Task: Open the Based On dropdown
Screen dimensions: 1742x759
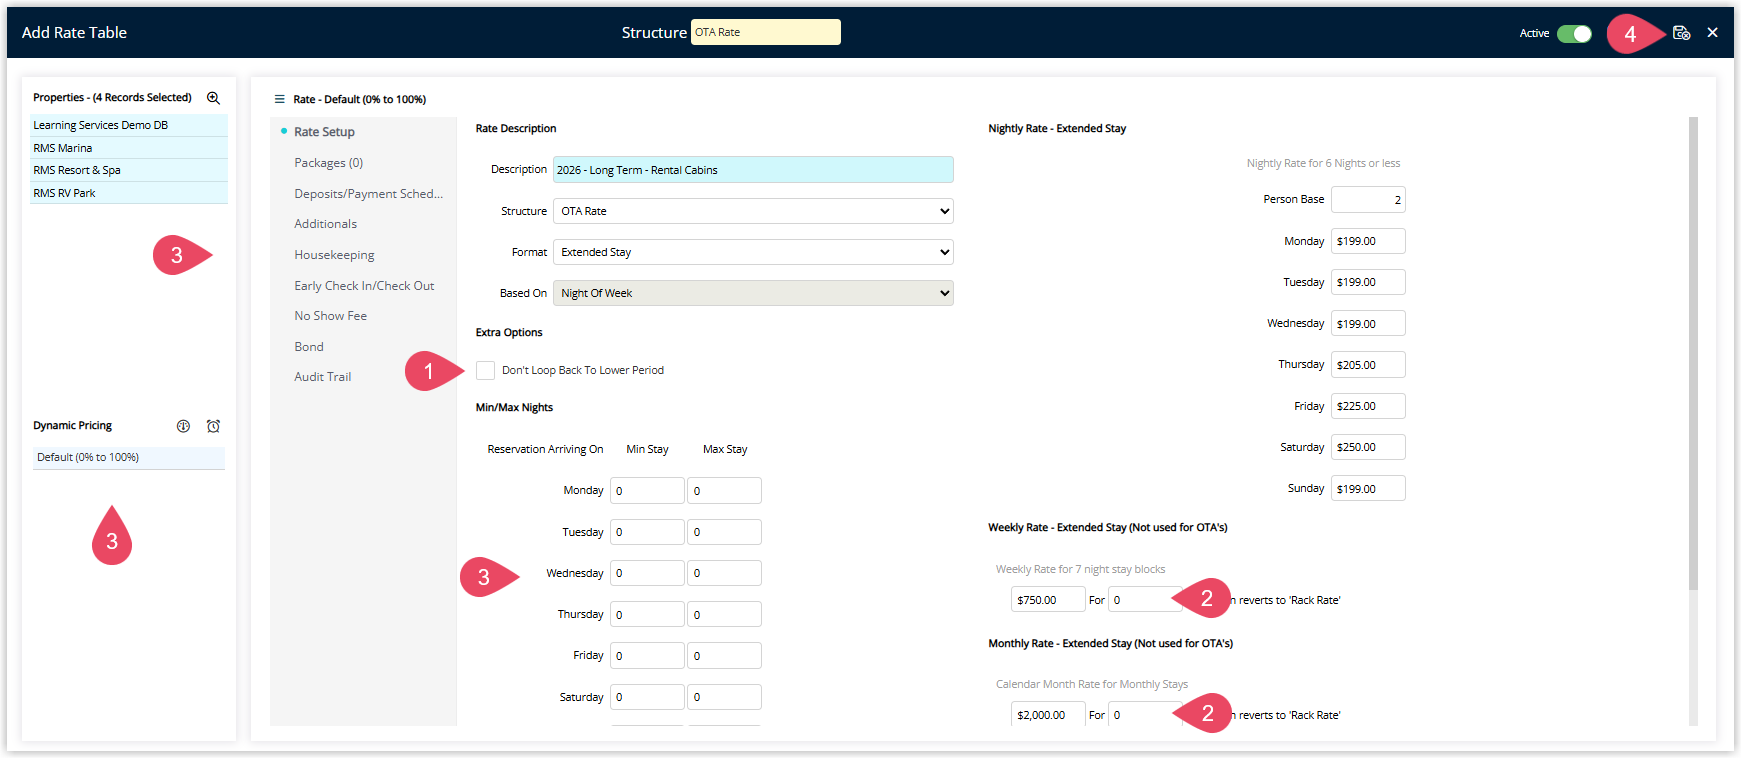Action: (753, 293)
